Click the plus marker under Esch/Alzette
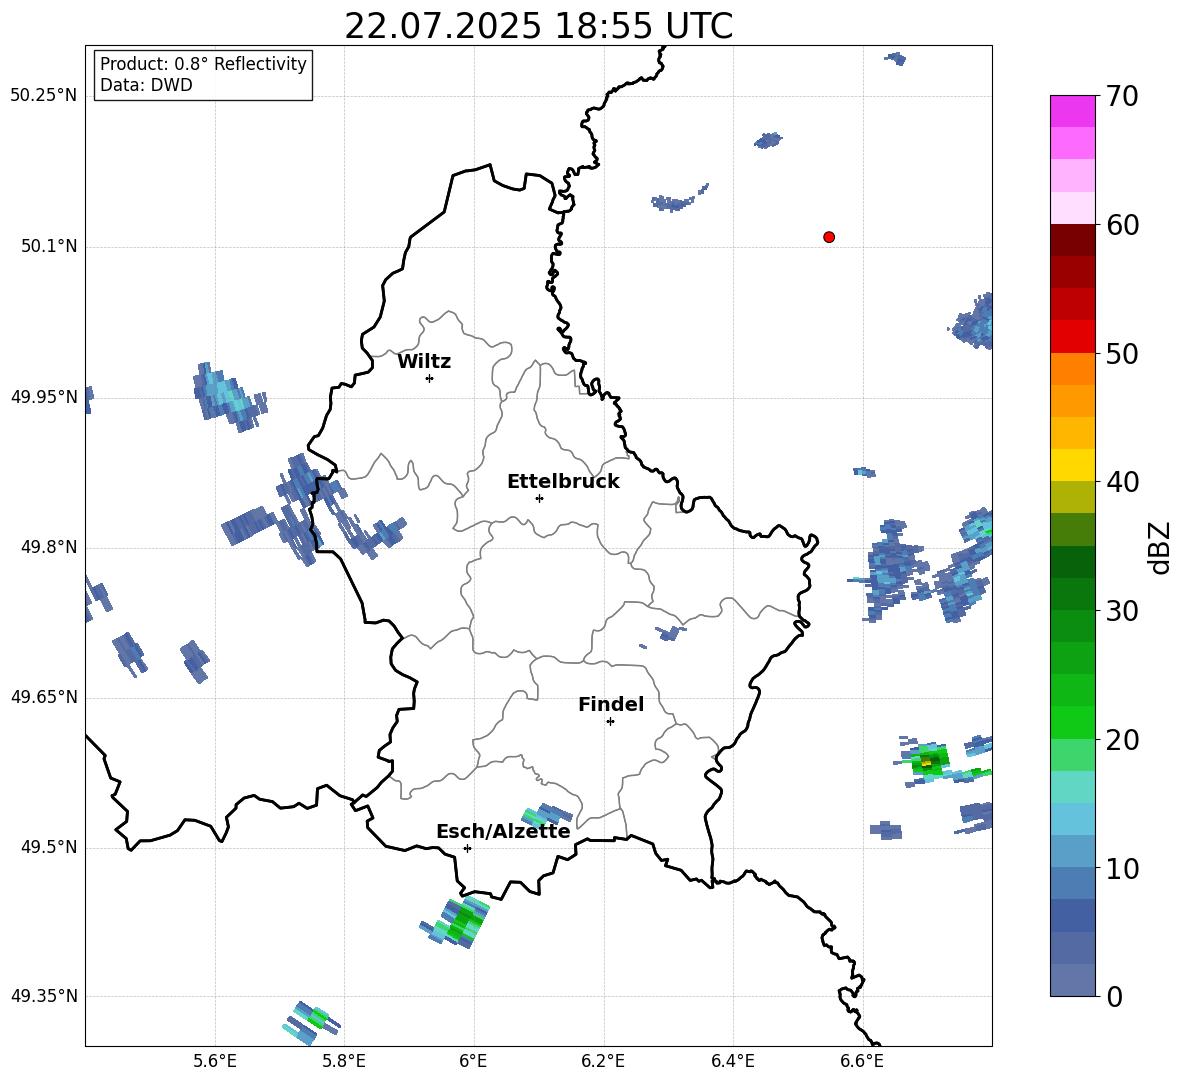This screenshot has height=1081, width=1184. coord(467,848)
